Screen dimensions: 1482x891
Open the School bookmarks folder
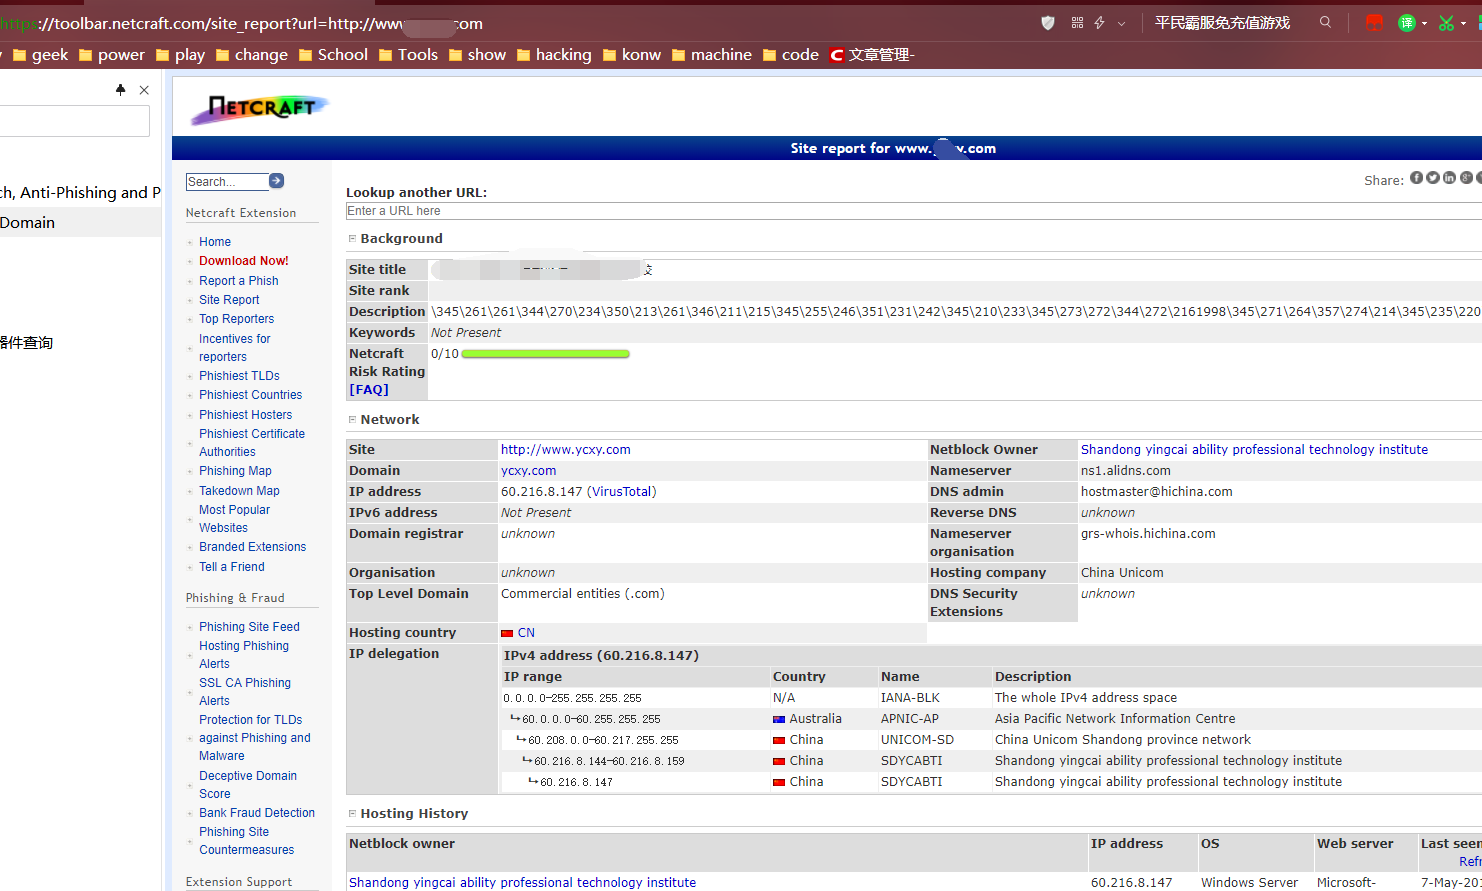tap(332, 55)
